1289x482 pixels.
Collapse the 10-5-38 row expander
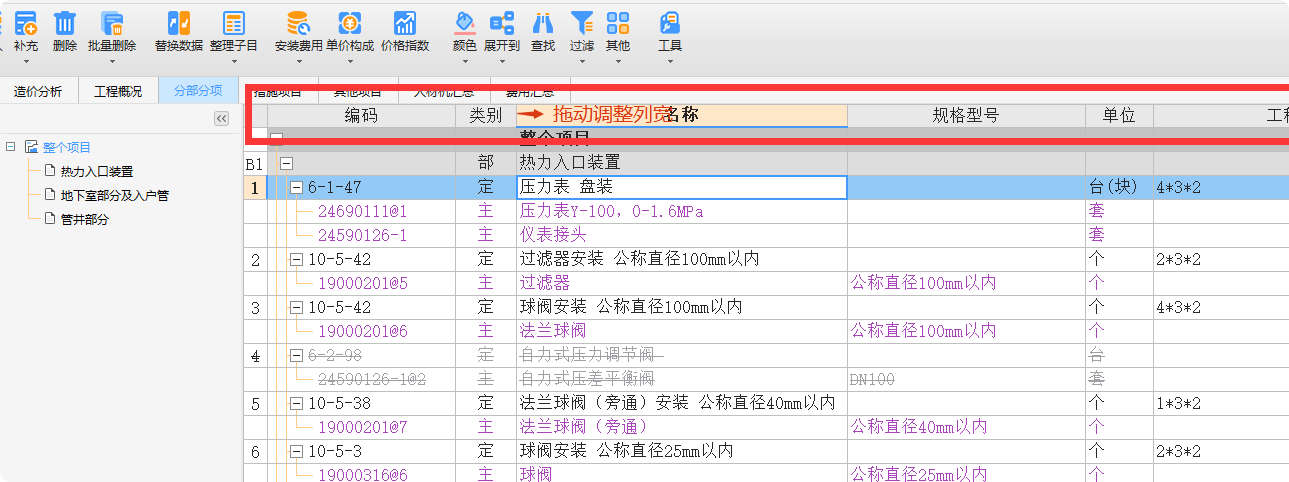pyautogui.click(x=297, y=403)
